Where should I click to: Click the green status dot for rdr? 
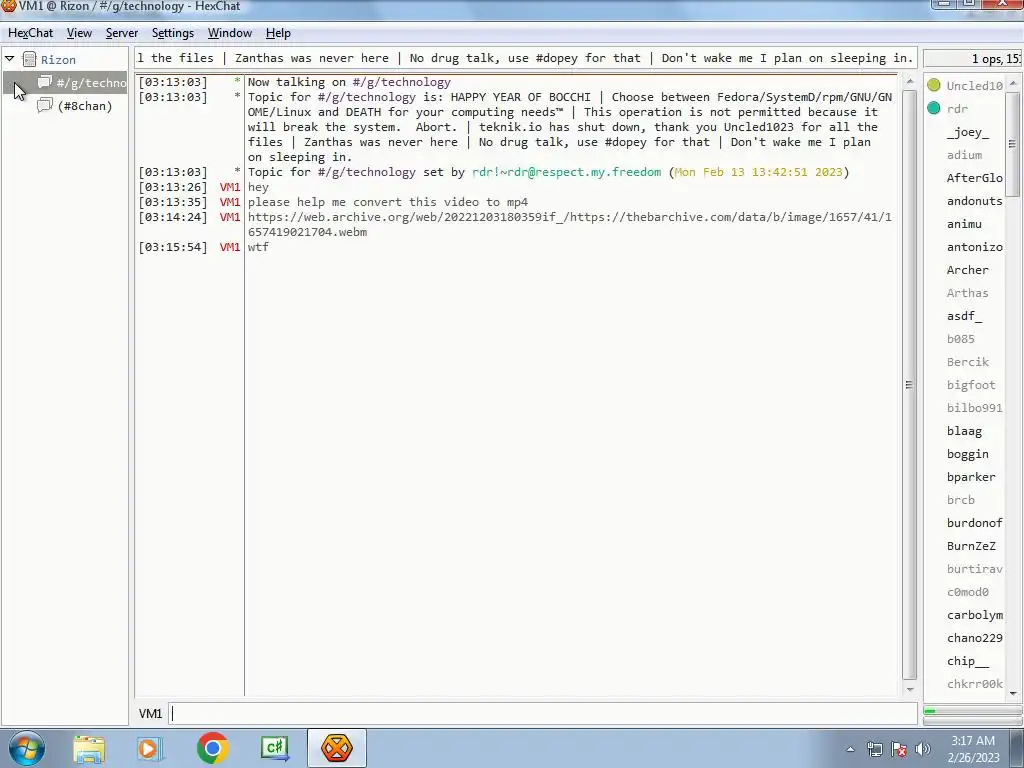coord(934,108)
